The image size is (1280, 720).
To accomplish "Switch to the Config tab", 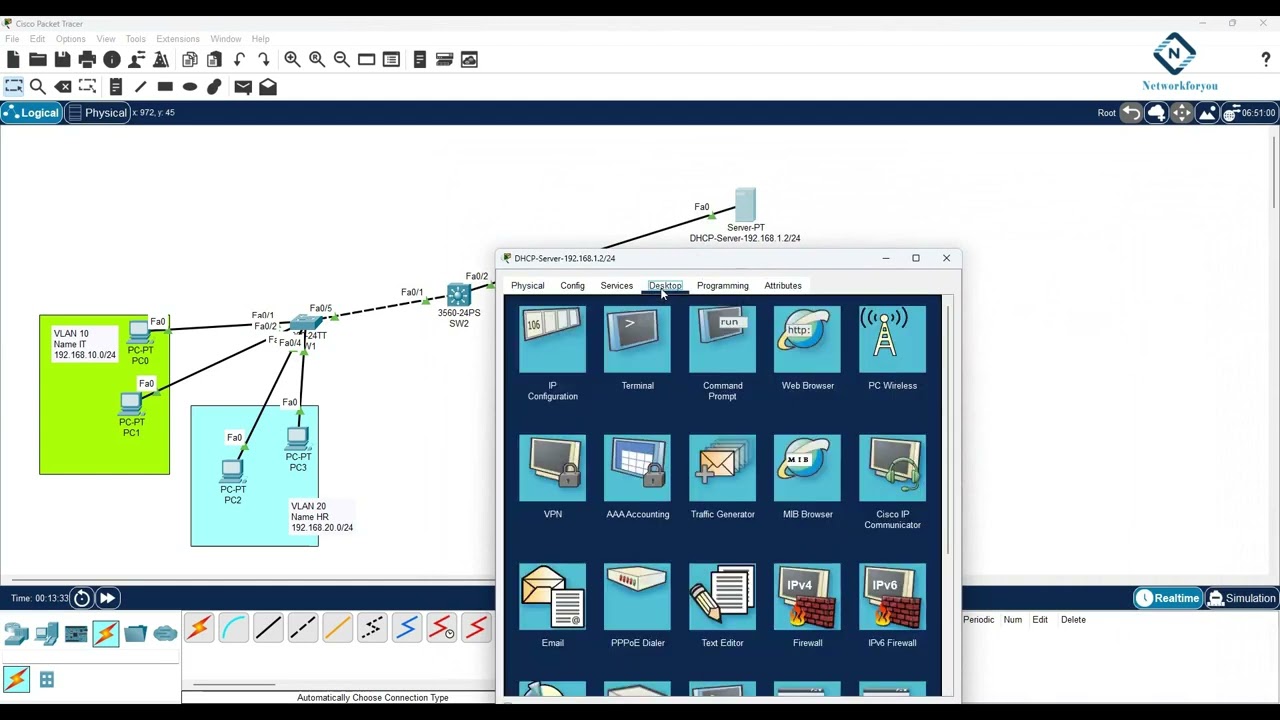I will (x=572, y=286).
